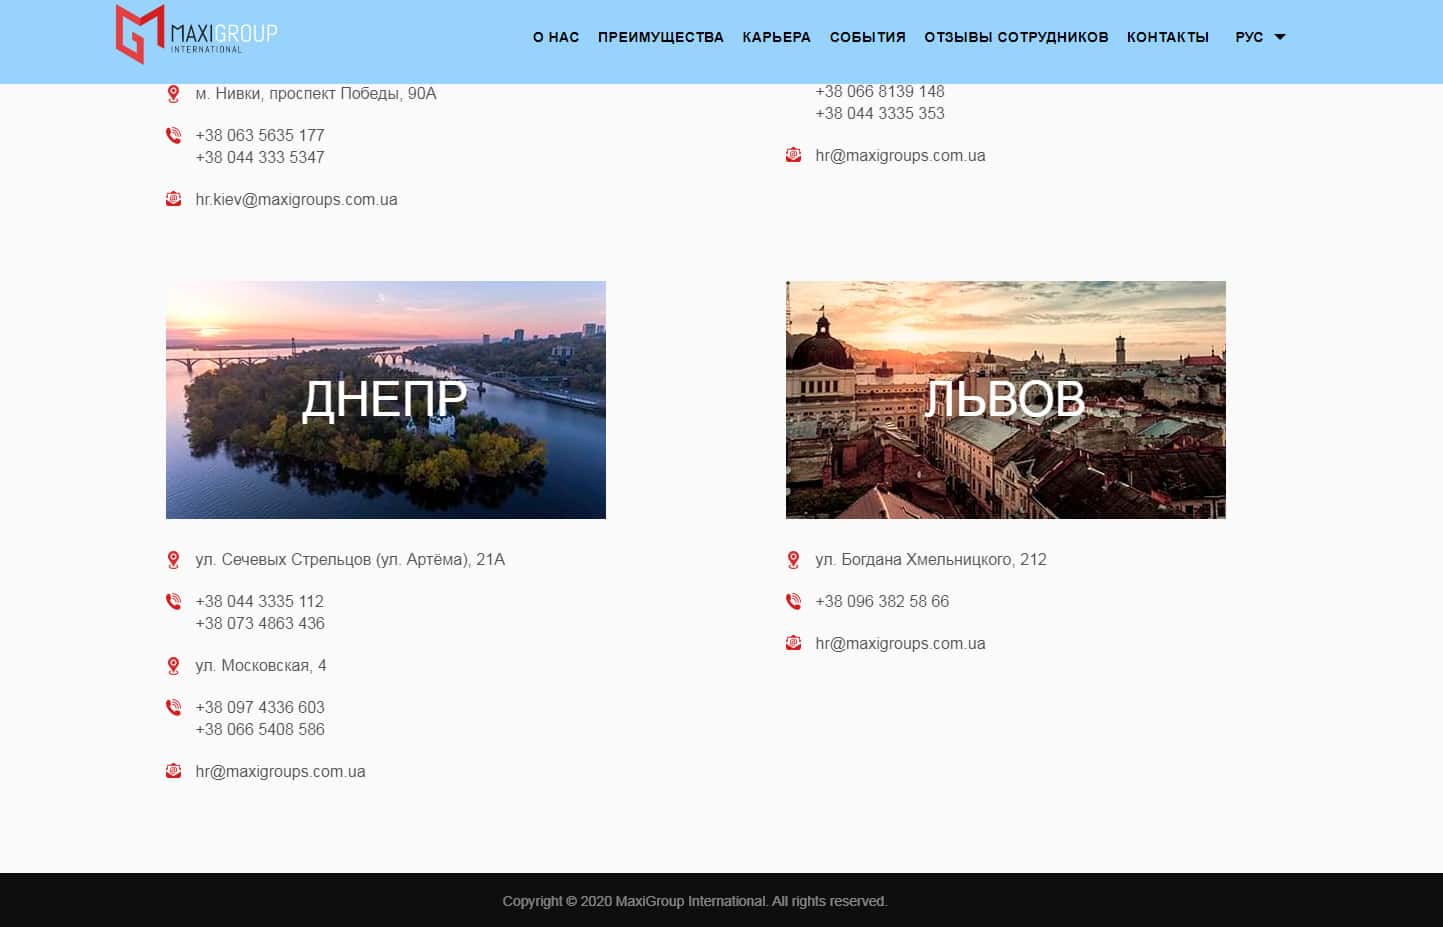The width and height of the screenshot is (1443, 927).
Task: Click location pin icon beside проспект Победы address
Action: click(x=173, y=94)
